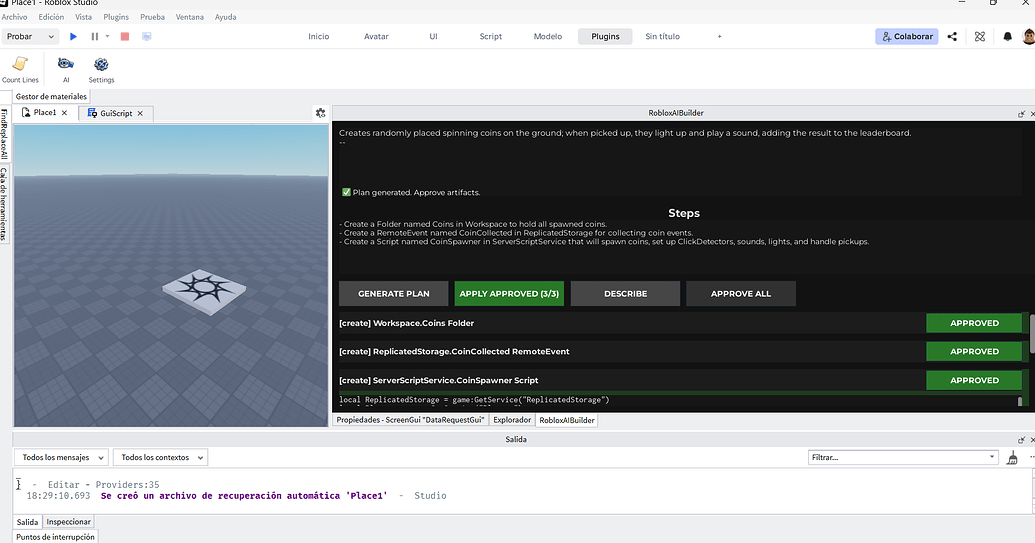1035x543 pixels.
Task: Click the APPLY APPROVED (3/3) button
Action: point(509,294)
